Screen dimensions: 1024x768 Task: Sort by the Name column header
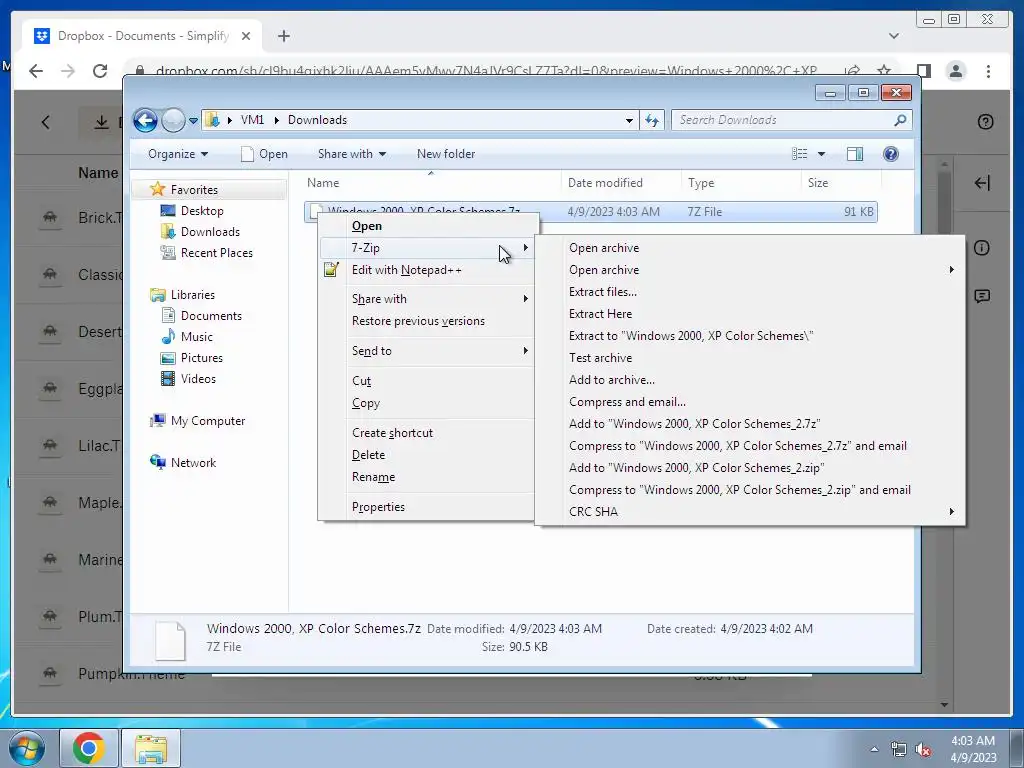tap(432, 183)
